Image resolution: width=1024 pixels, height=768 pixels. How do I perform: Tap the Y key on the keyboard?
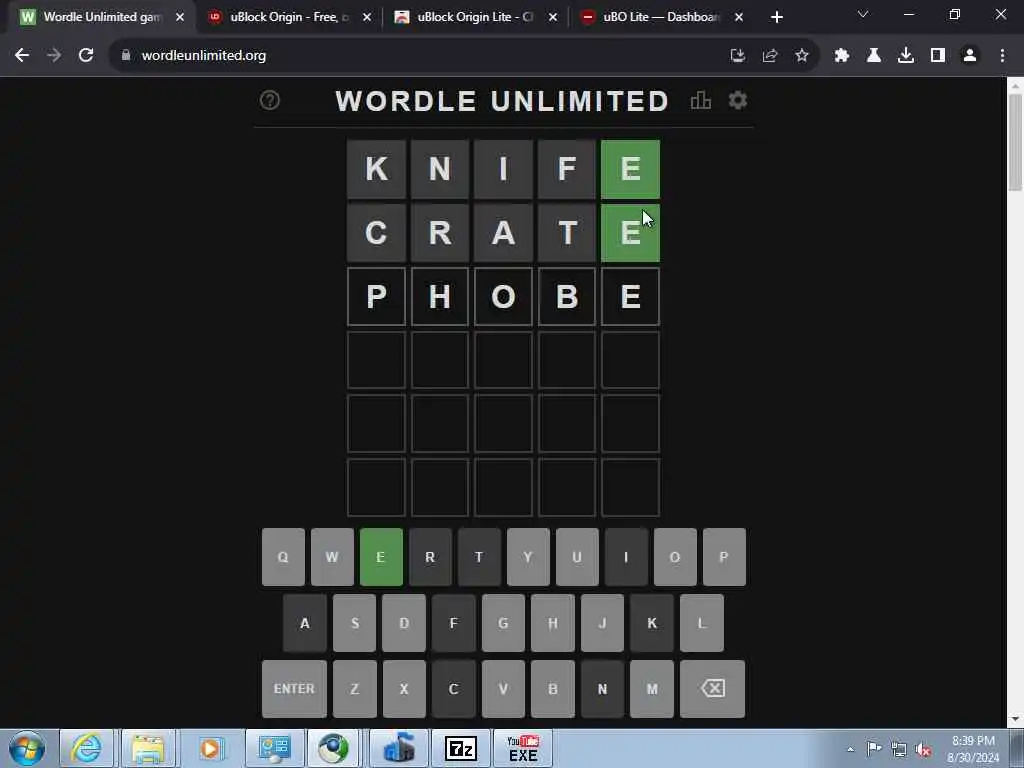click(x=528, y=557)
